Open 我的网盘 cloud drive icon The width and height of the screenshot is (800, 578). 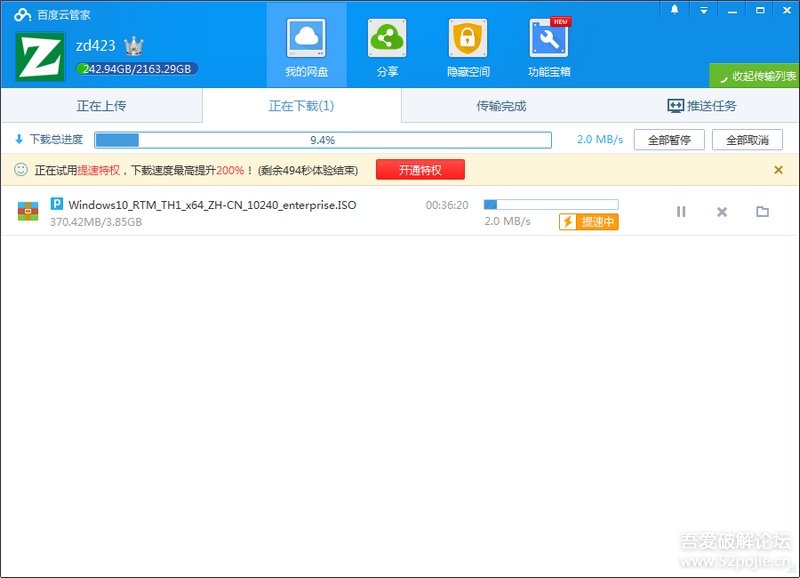306,40
